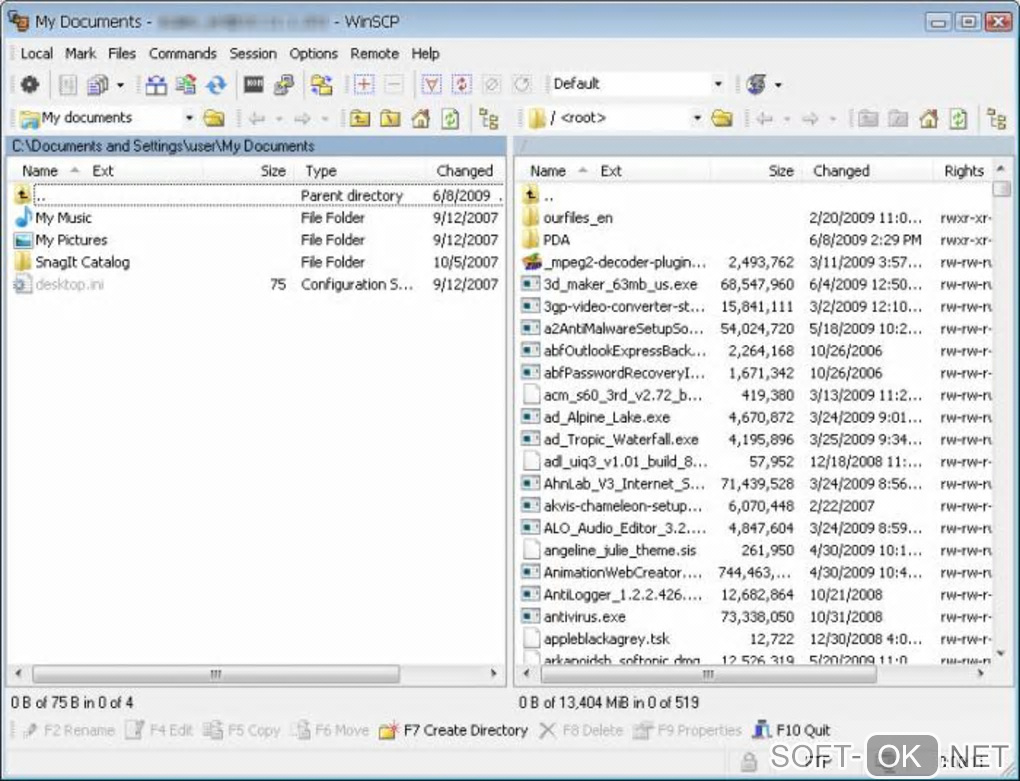1020x781 pixels.
Task: Click the Select All triangle icon
Action: 431,85
